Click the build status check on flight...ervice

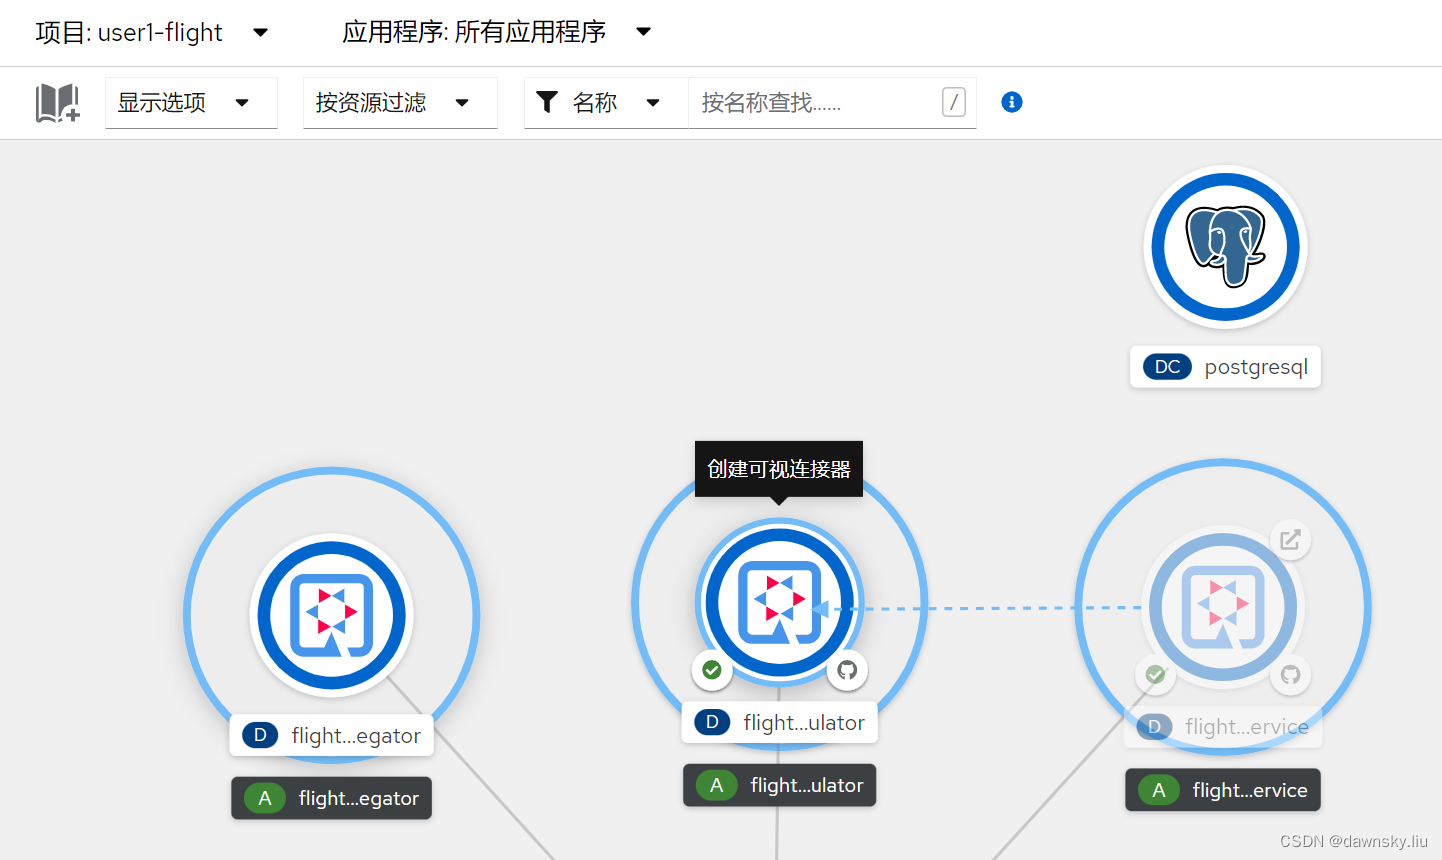tap(1155, 675)
